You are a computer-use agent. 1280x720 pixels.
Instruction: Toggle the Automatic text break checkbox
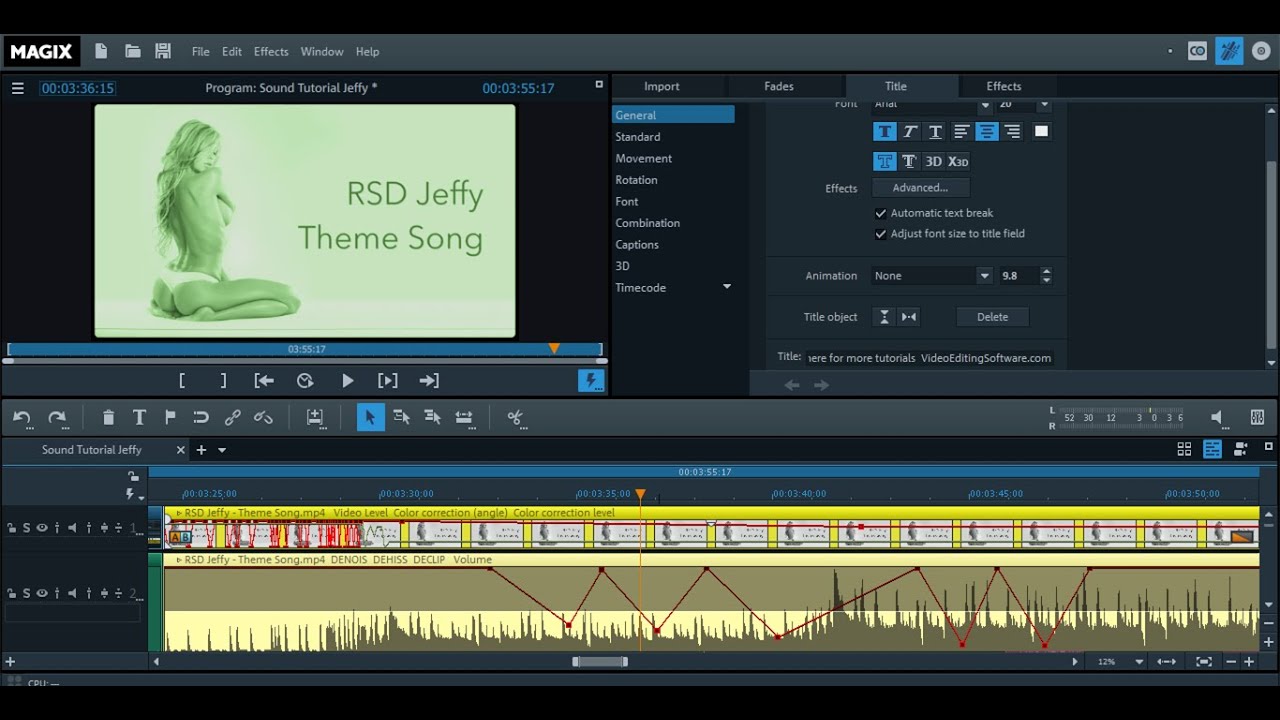pos(881,213)
